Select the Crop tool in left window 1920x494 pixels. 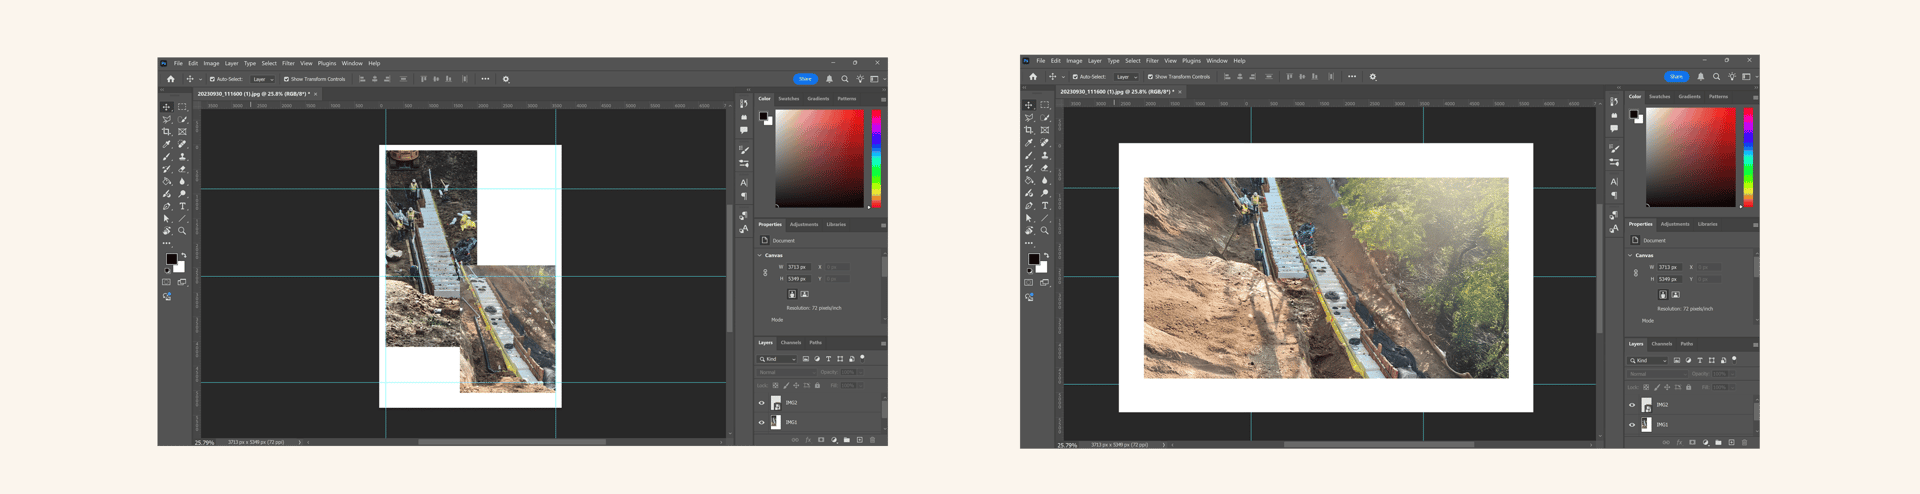click(x=166, y=131)
